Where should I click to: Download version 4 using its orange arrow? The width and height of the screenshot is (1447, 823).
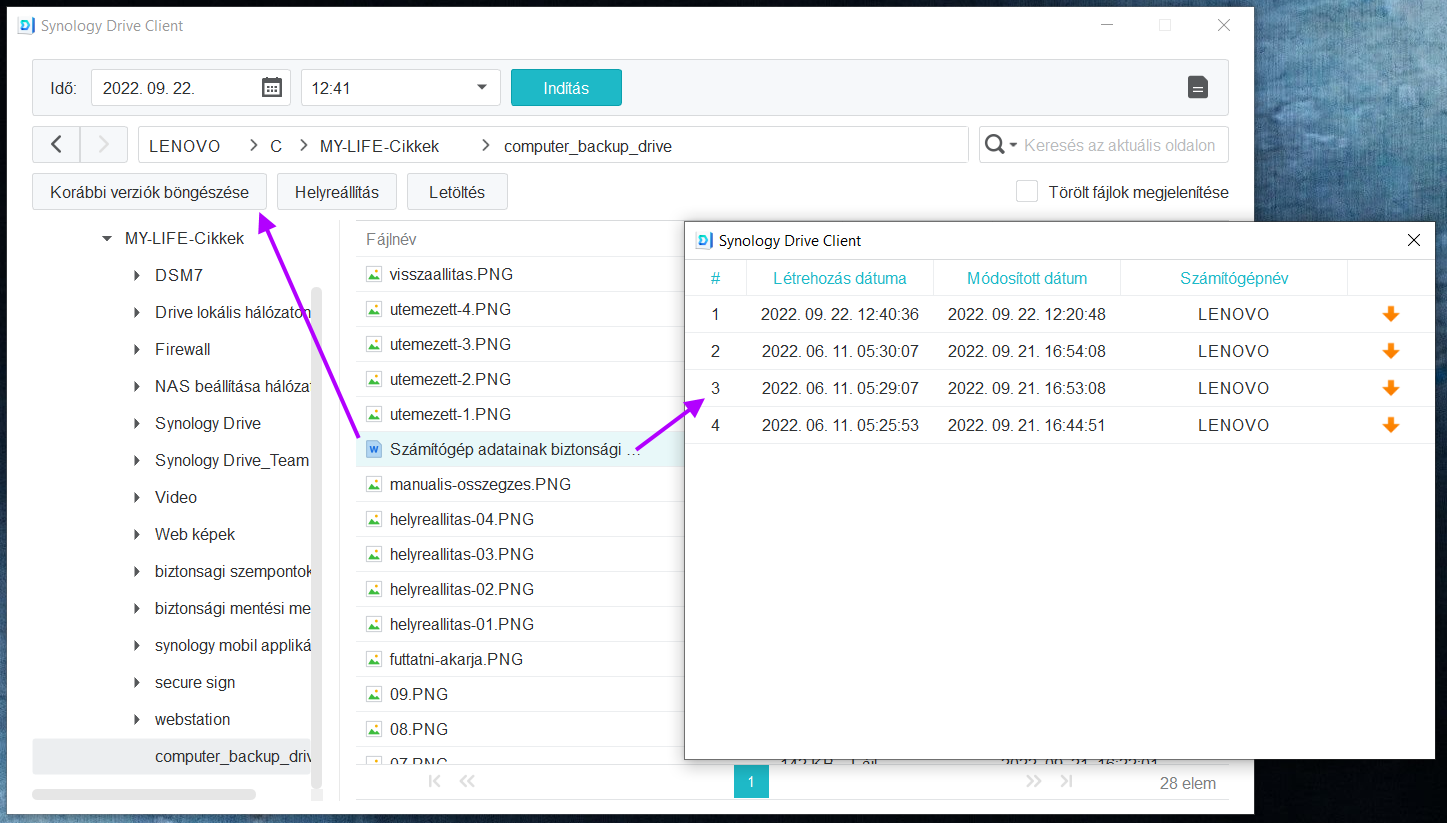tap(1390, 425)
